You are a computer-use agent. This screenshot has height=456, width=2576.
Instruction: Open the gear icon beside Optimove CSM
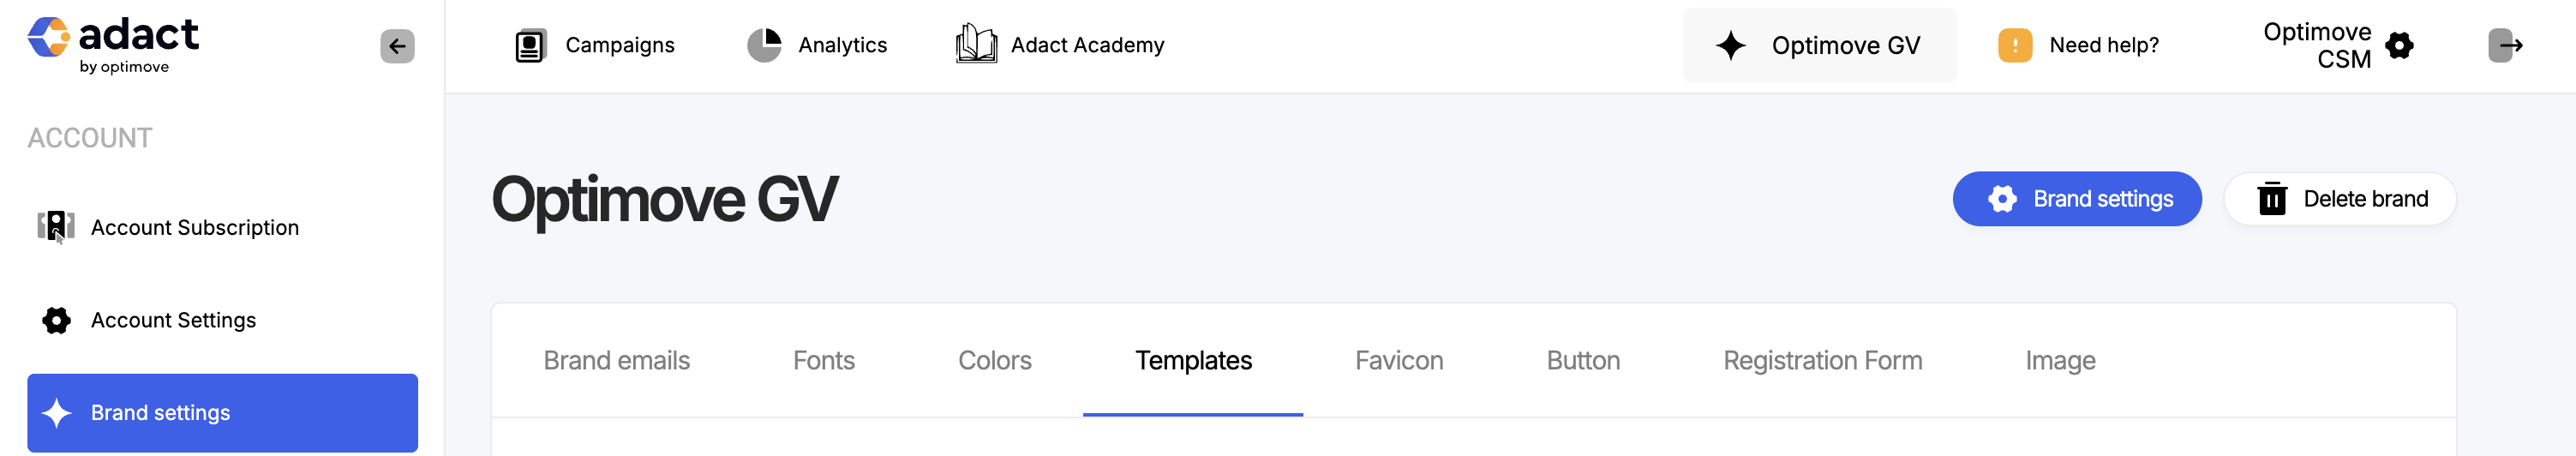[x=2398, y=46]
